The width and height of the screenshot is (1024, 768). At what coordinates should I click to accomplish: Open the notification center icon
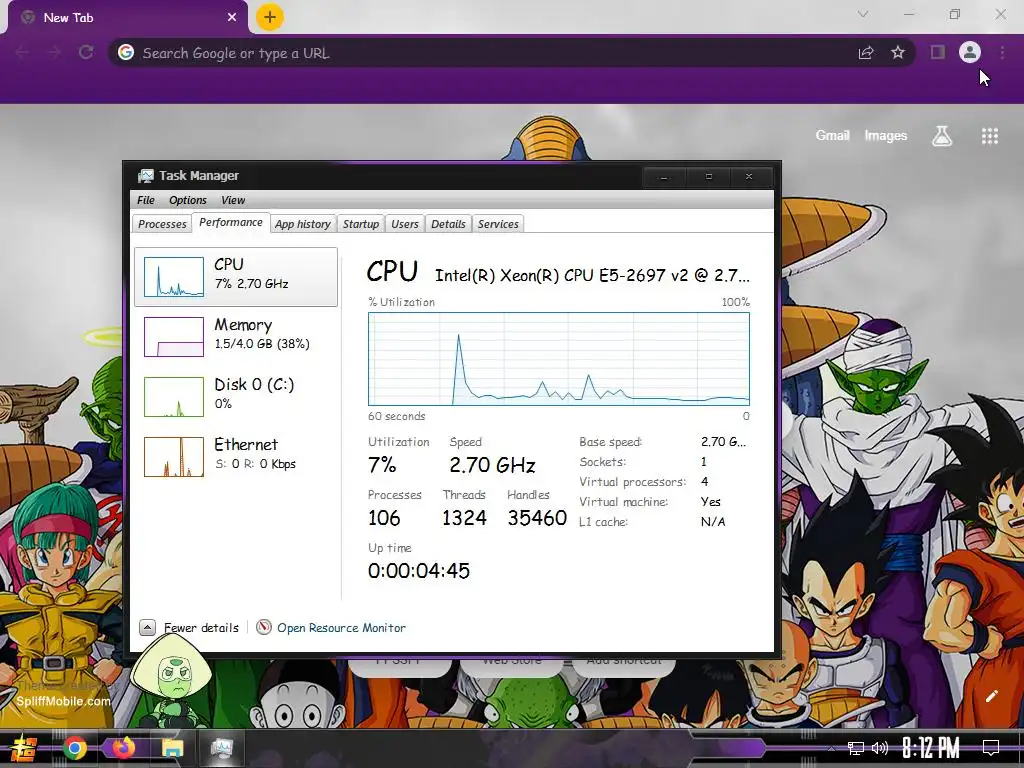[991, 747]
